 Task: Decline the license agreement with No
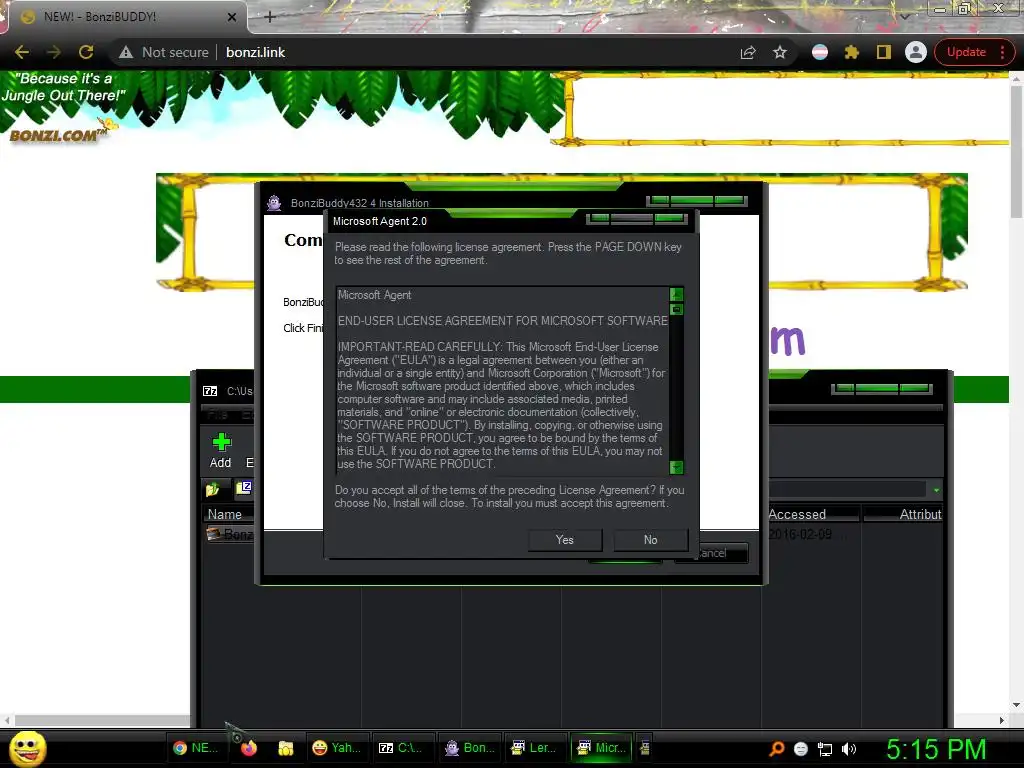[650, 540]
